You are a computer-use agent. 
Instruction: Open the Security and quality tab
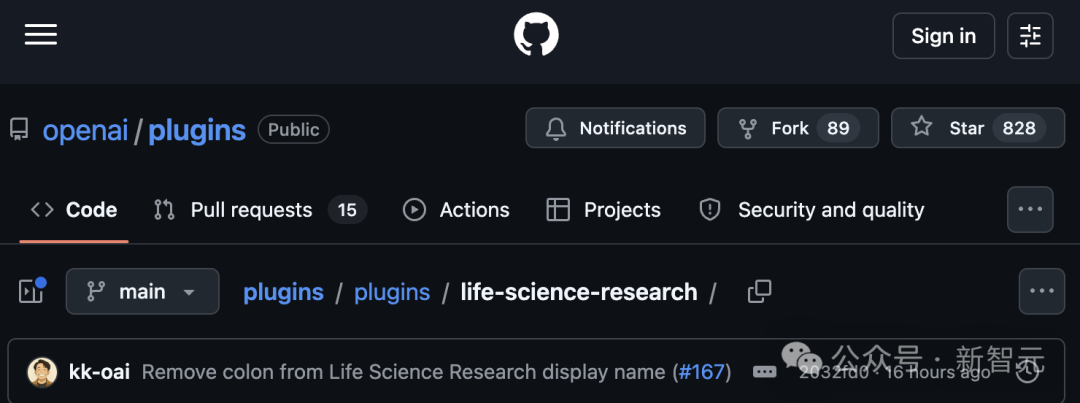point(811,210)
